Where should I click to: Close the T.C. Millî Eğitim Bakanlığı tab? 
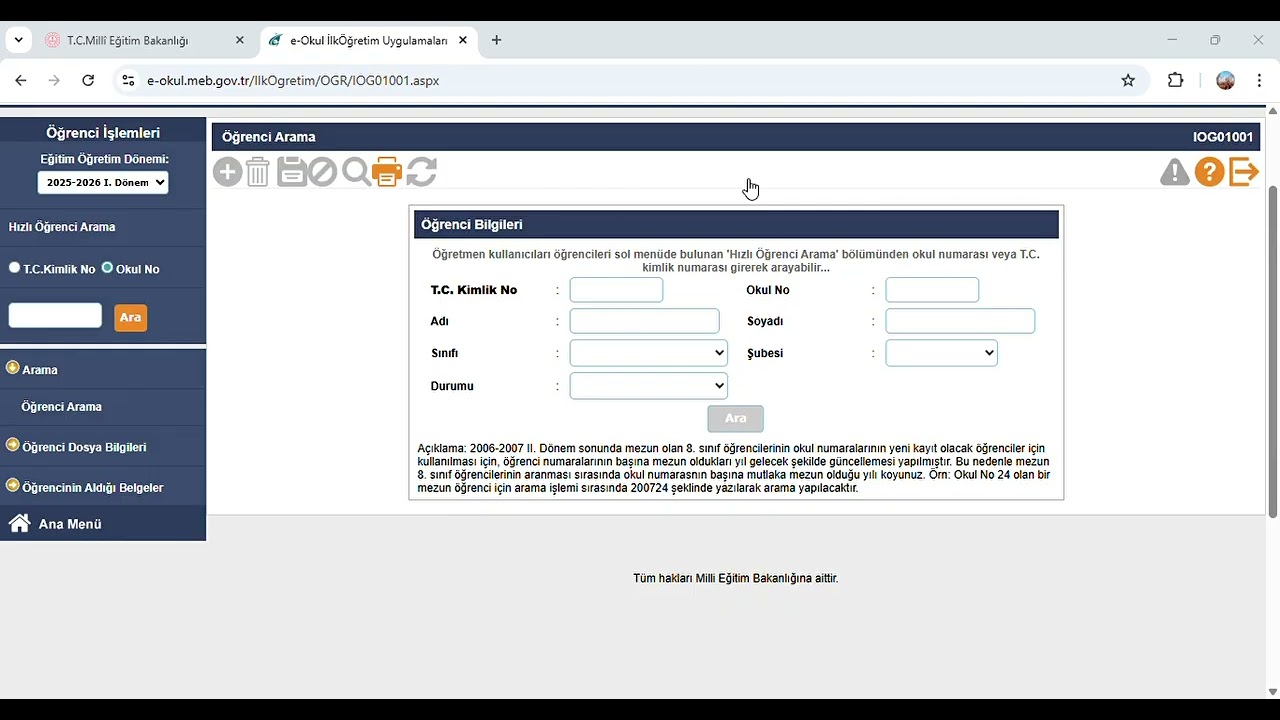(x=239, y=40)
